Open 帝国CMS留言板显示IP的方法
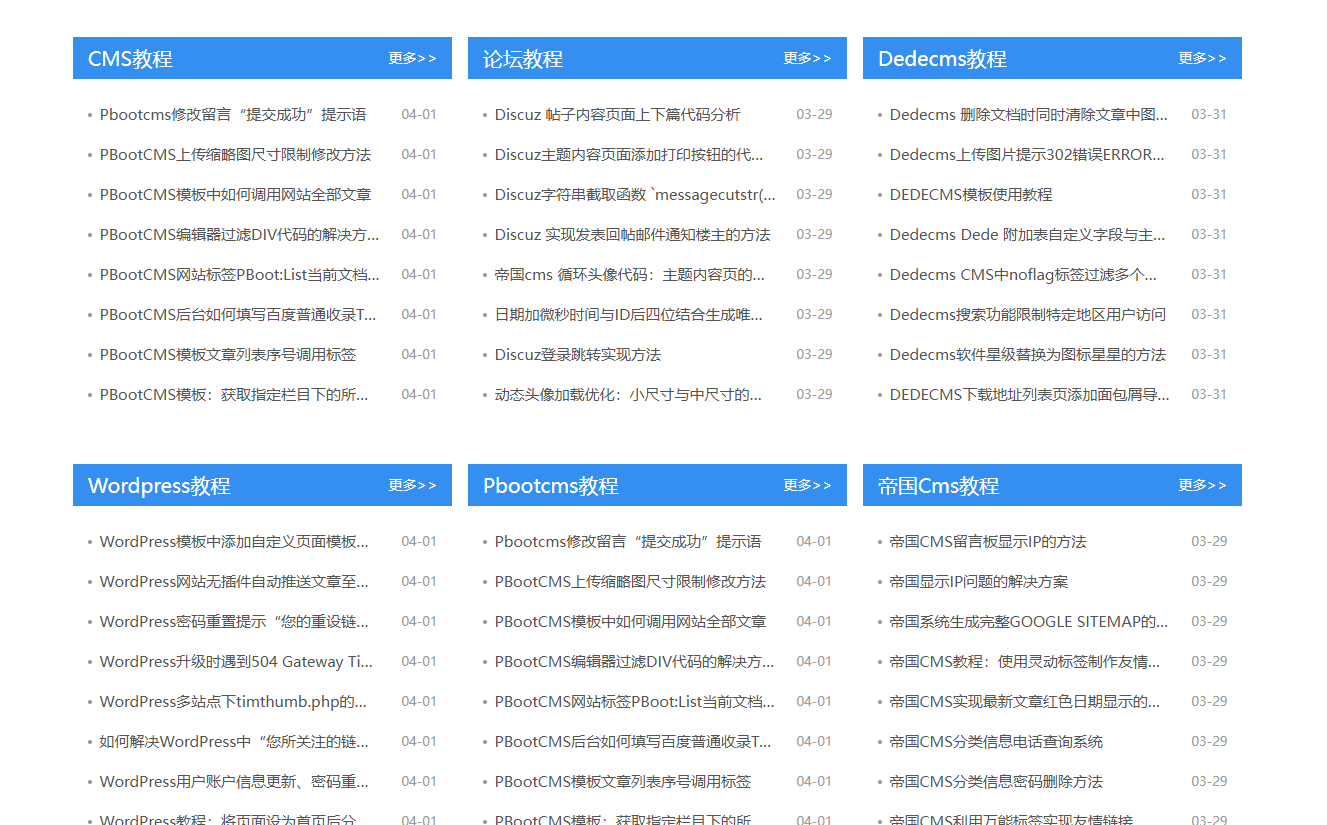The height and width of the screenshot is (825, 1327). click(988, 542)
